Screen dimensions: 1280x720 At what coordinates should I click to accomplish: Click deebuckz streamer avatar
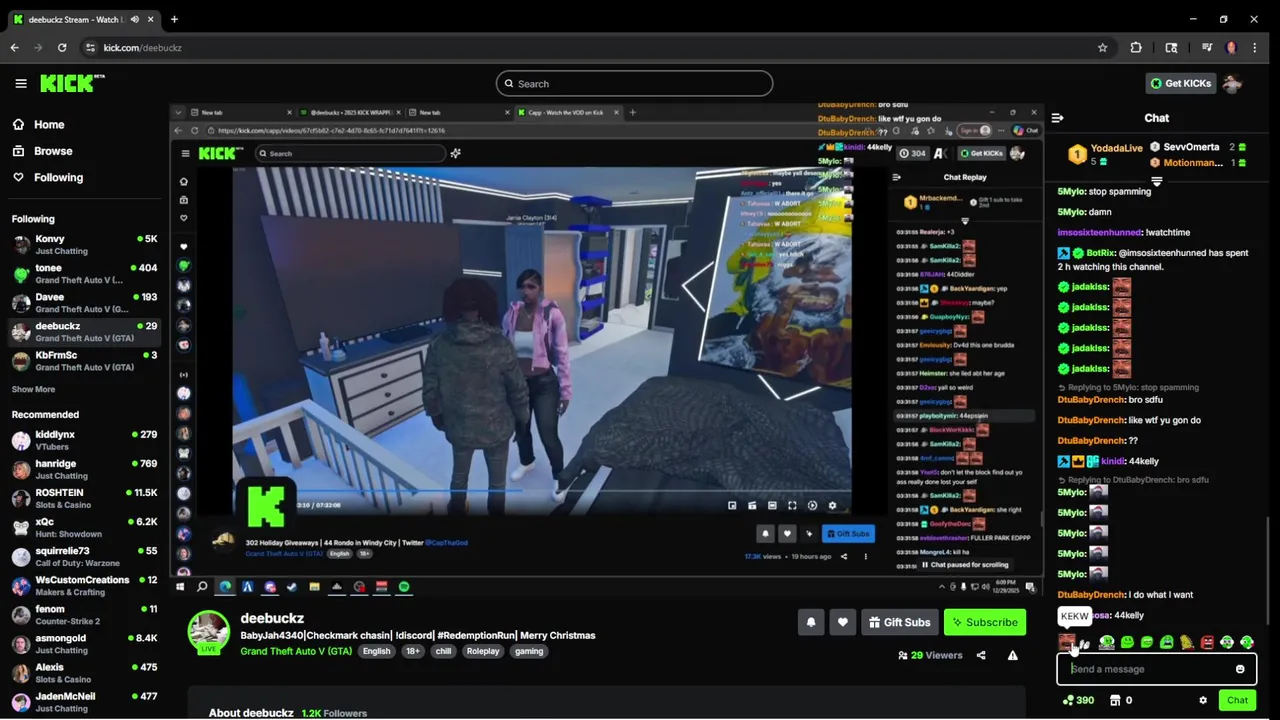(x=209, y=632)
